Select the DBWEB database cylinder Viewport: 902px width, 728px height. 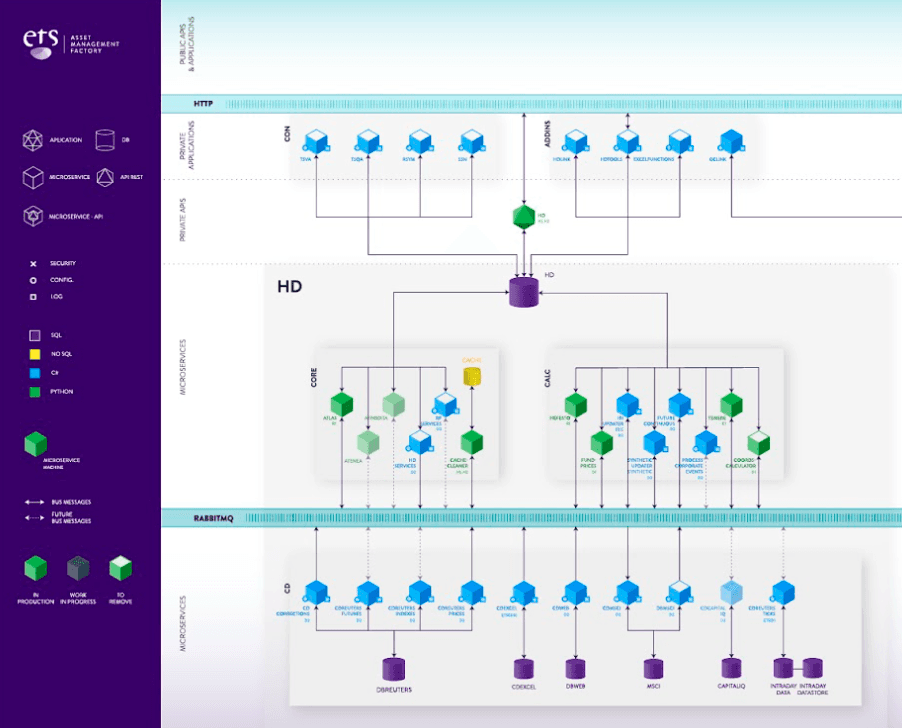click(575, 669)
